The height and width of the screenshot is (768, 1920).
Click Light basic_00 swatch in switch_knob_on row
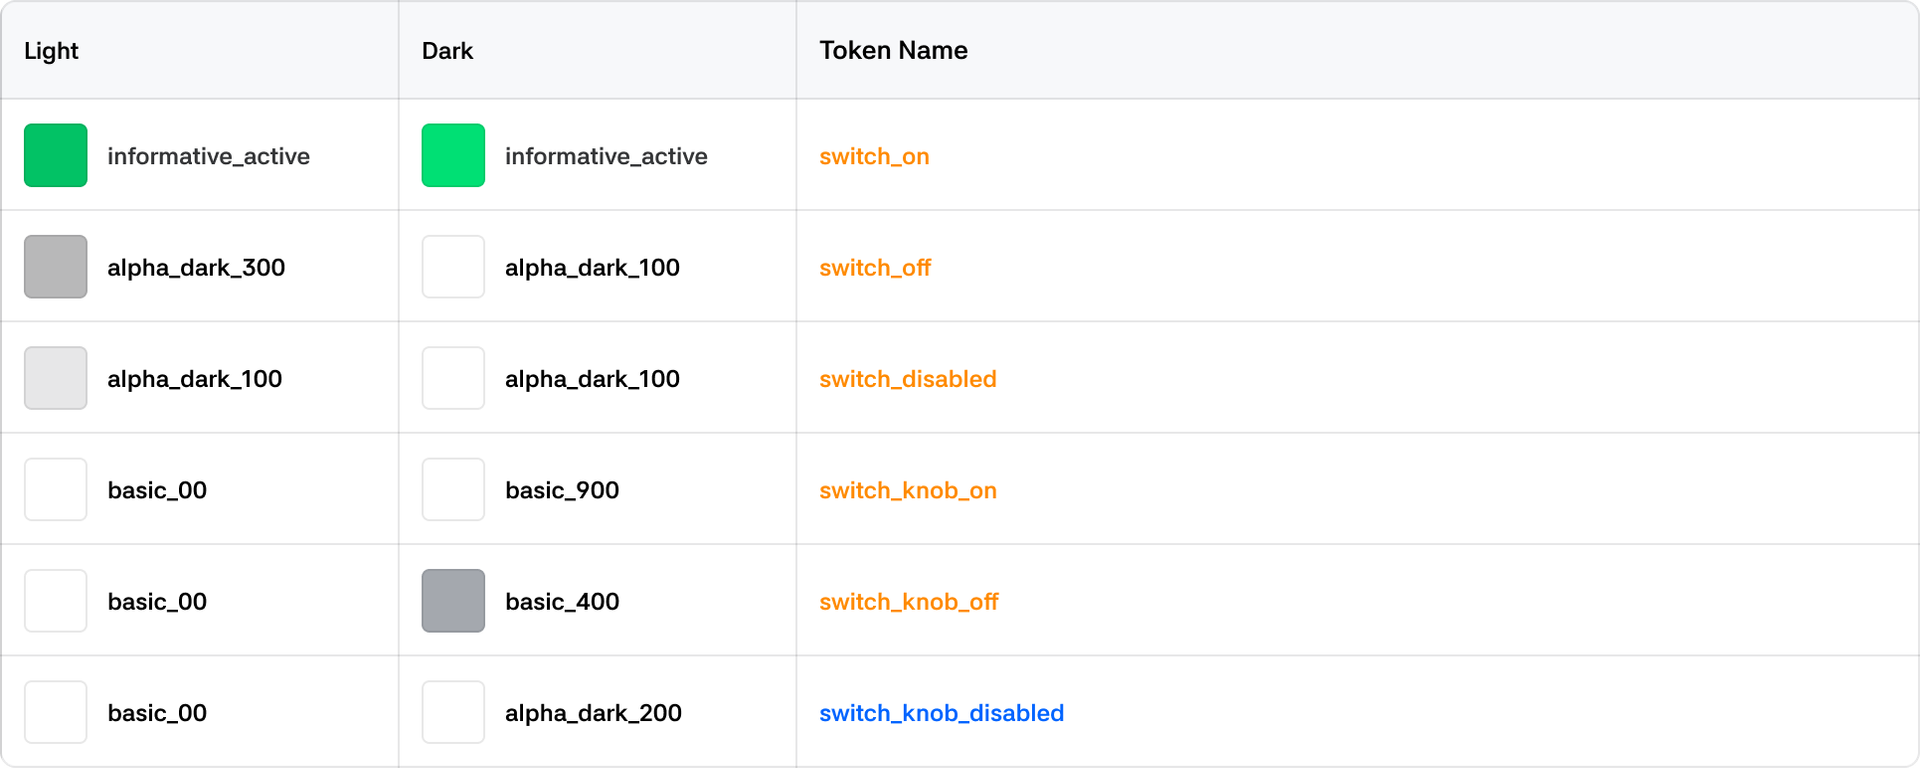pos(55,490)
